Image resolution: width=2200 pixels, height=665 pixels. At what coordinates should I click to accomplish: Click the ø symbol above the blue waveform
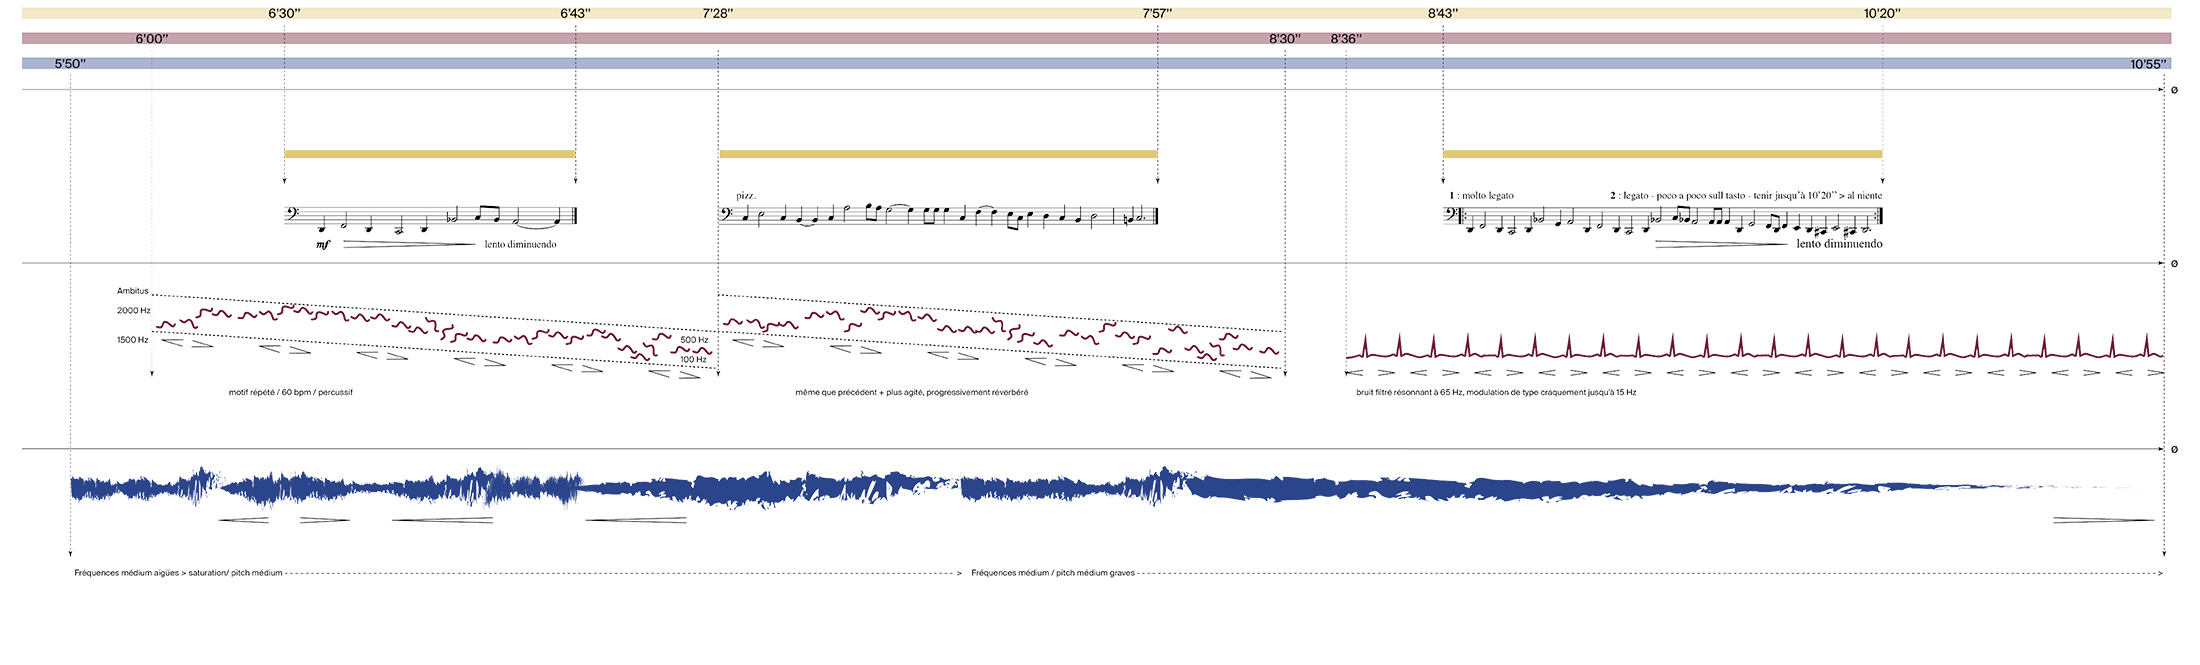pyautogui.click(x=2174, y=450)
